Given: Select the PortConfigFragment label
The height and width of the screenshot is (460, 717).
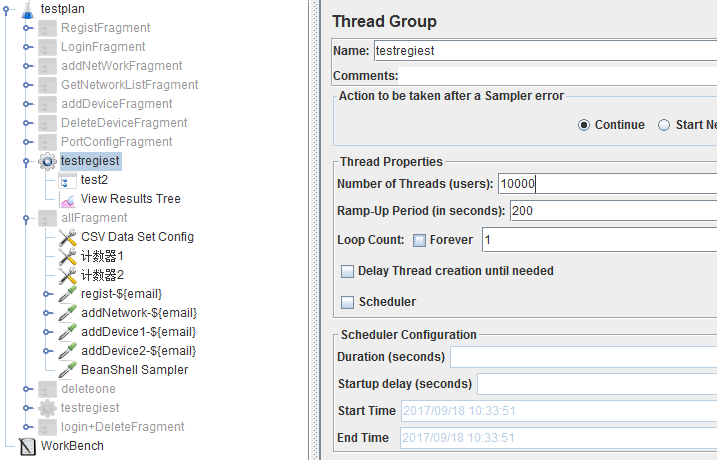Looking at the screenshot, I should point(117,142).
